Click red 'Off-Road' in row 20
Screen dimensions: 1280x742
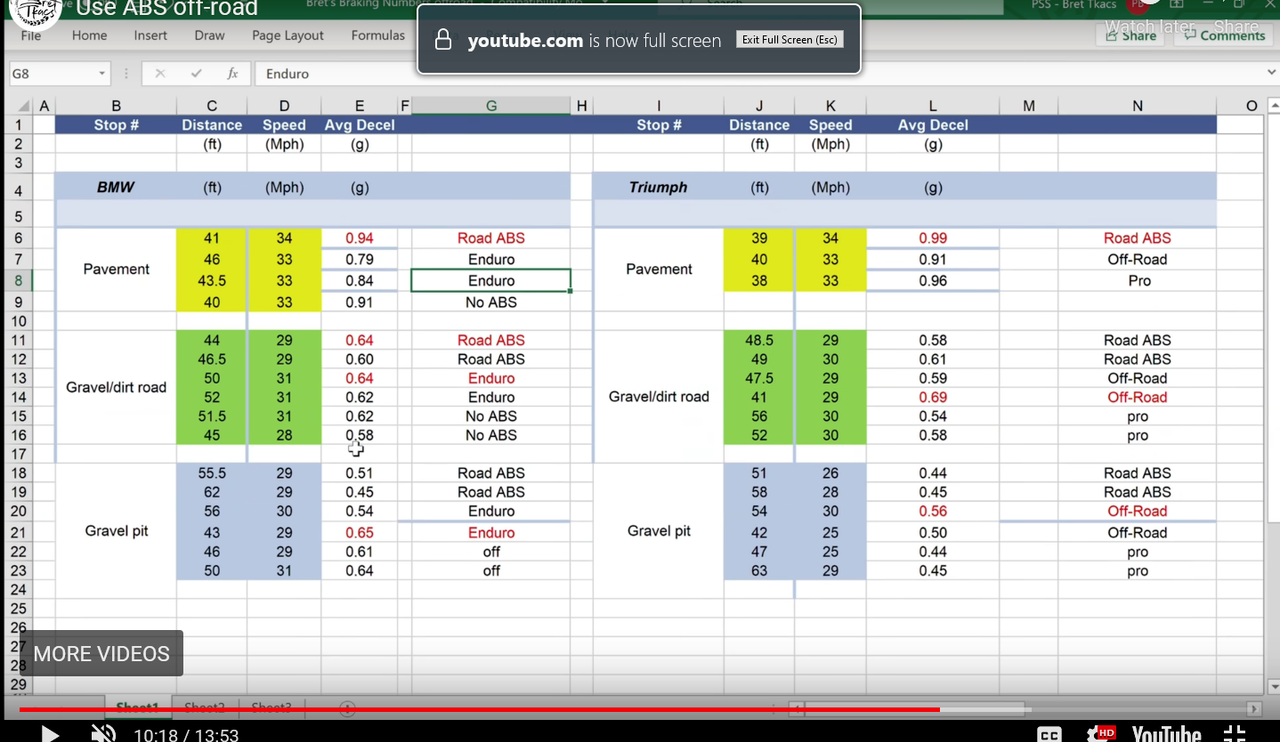tap(1137, 511)
